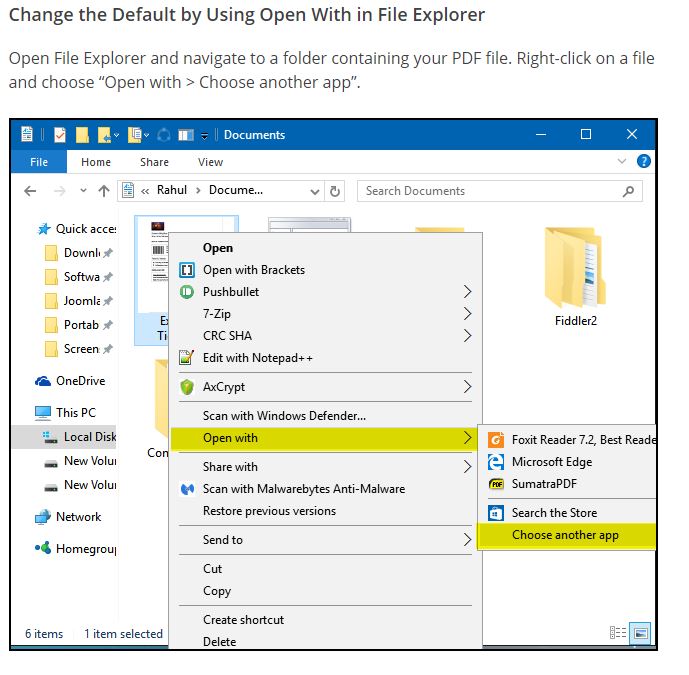
Task: Open the View ribbon tab
Action: pos(210,162)
